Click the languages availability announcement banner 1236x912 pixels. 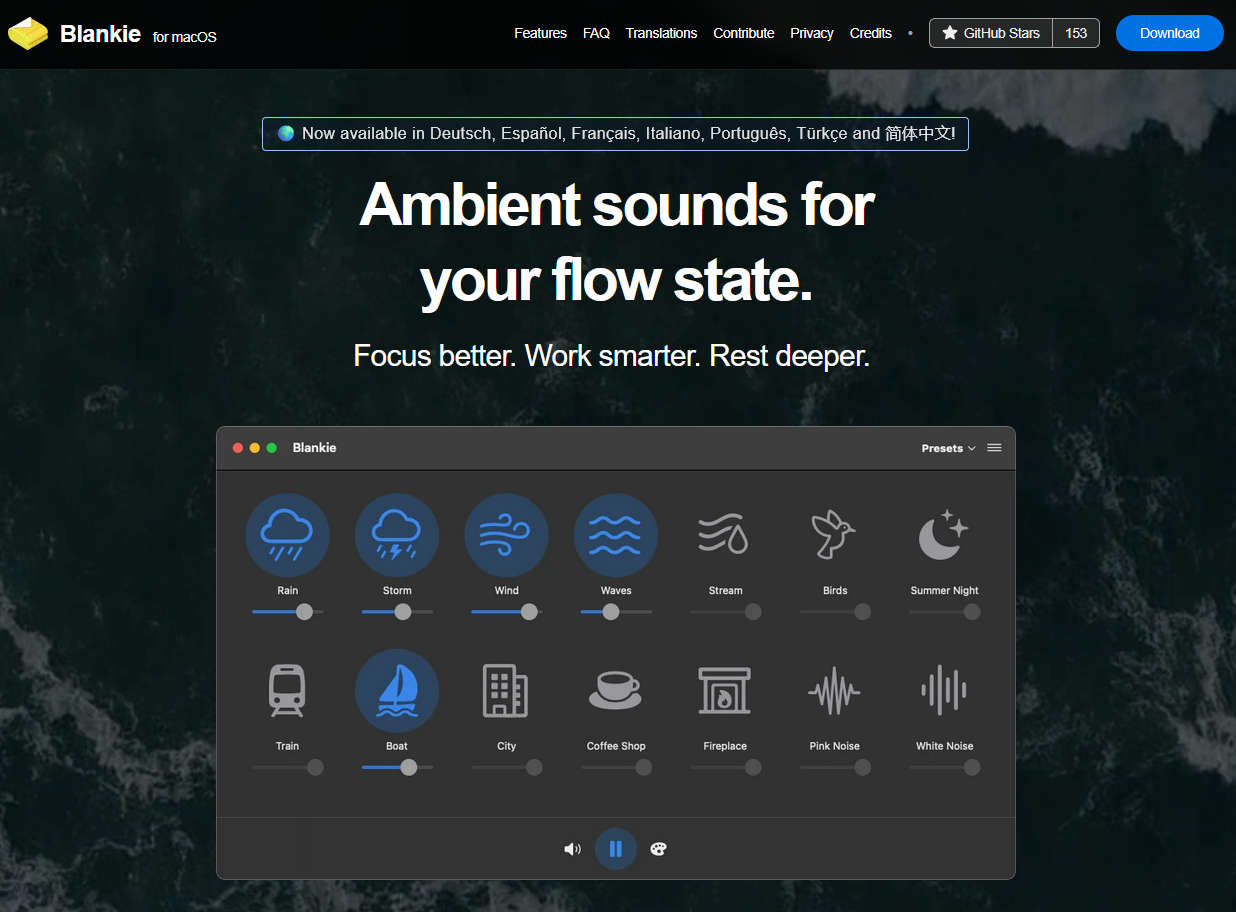[x=615, y=133]
